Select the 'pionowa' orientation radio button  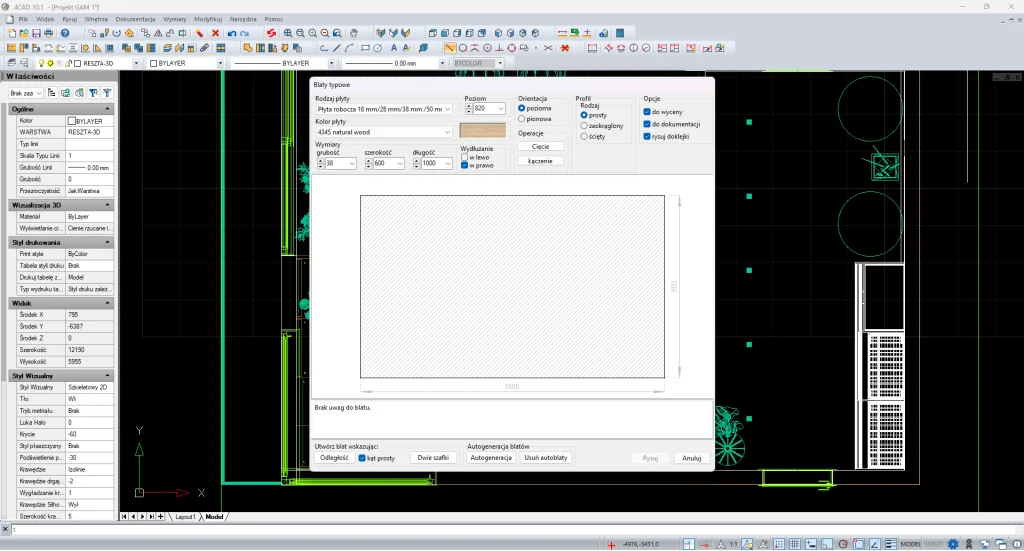pos(521,119)
